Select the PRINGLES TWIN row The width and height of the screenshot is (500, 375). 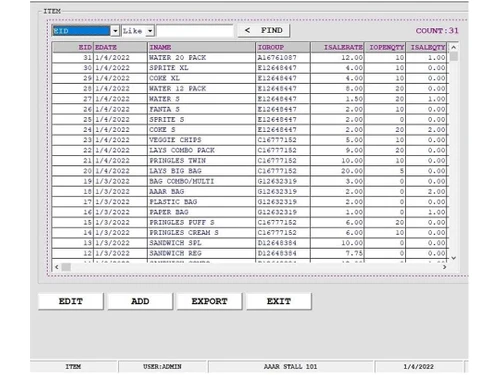coord(249,161)
